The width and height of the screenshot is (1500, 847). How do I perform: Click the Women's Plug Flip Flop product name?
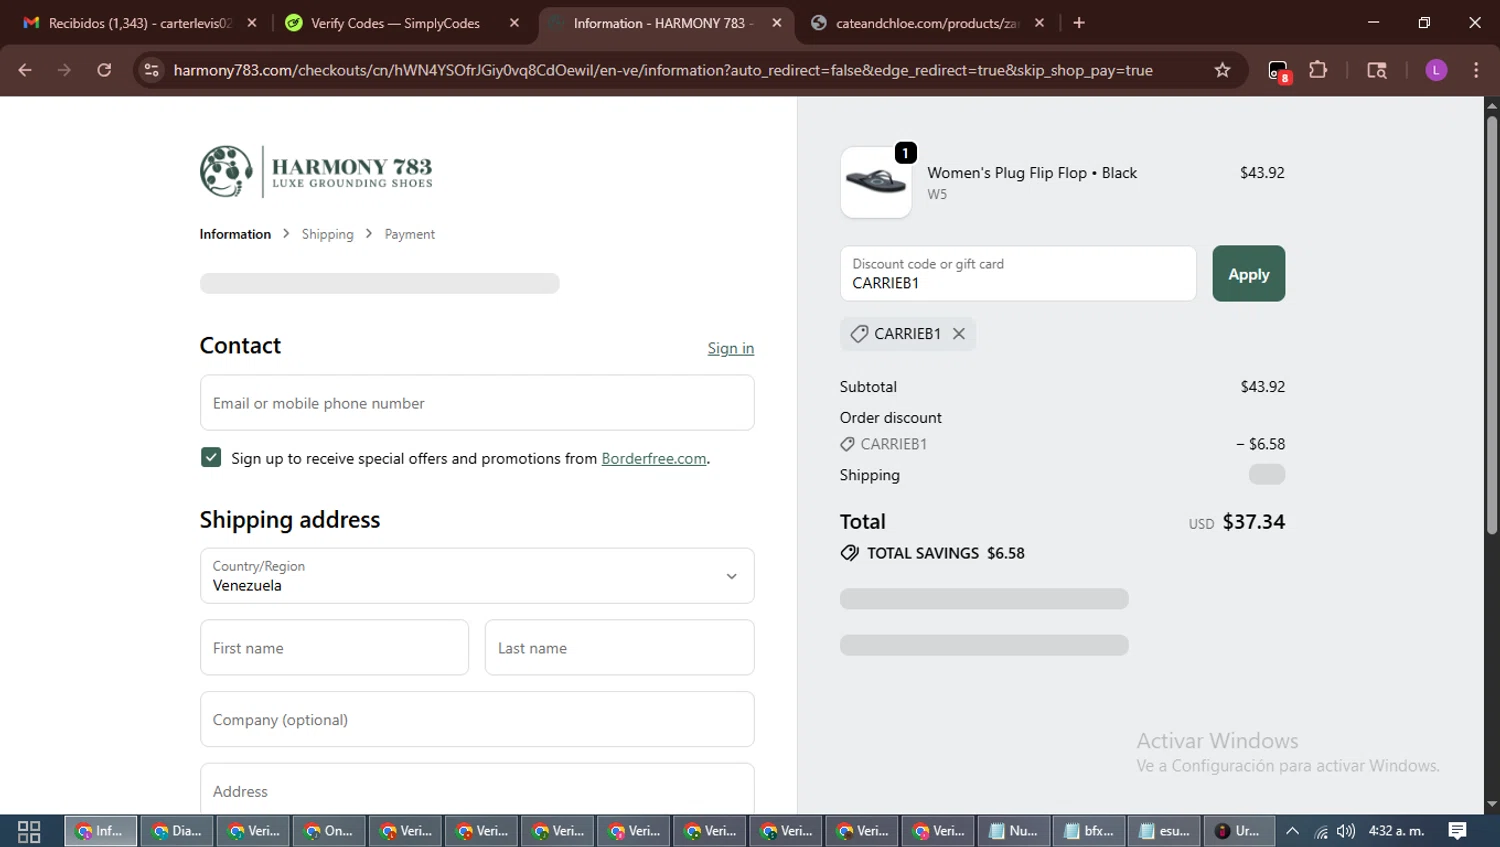coord(1032,173)
